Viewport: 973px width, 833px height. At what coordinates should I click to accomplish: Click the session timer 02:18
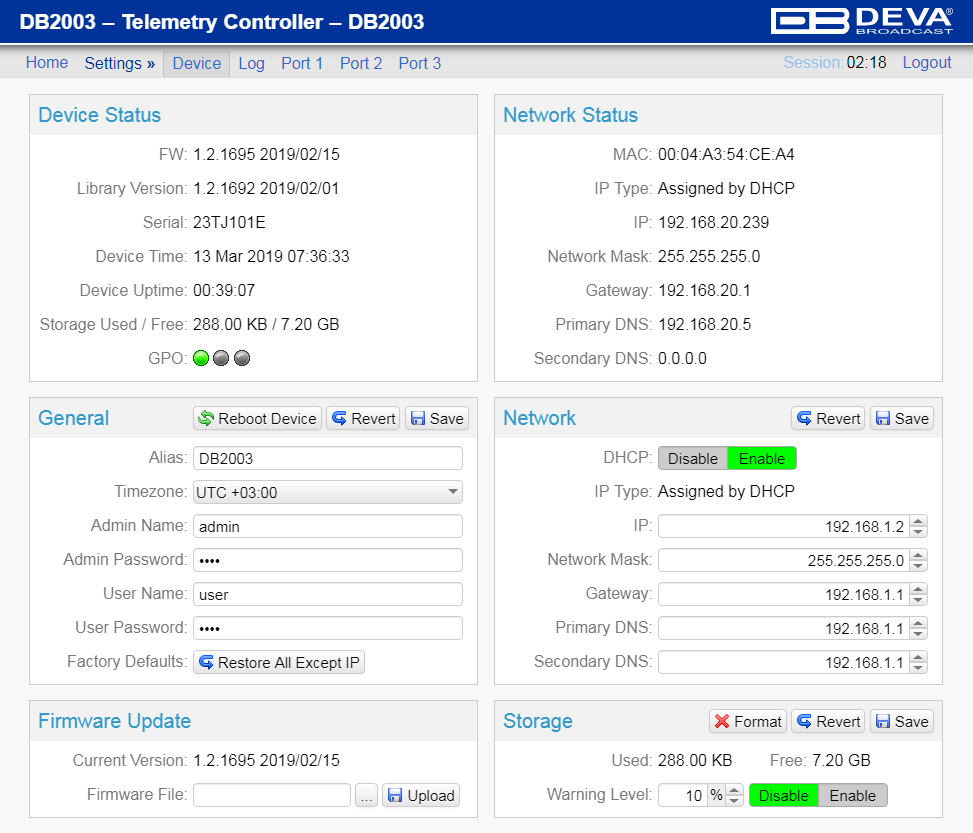pyautogui.click(x=866, y=63)
